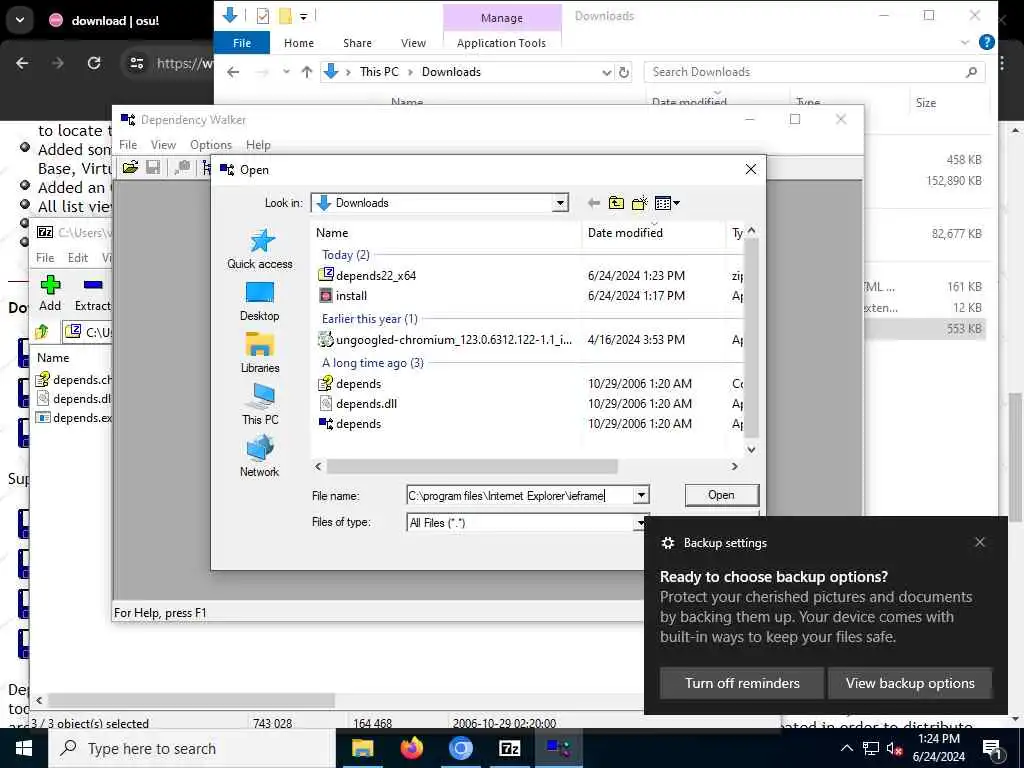1024x768 pixels.
Task: Open File Explorer from taskbar
Action: 362,748
